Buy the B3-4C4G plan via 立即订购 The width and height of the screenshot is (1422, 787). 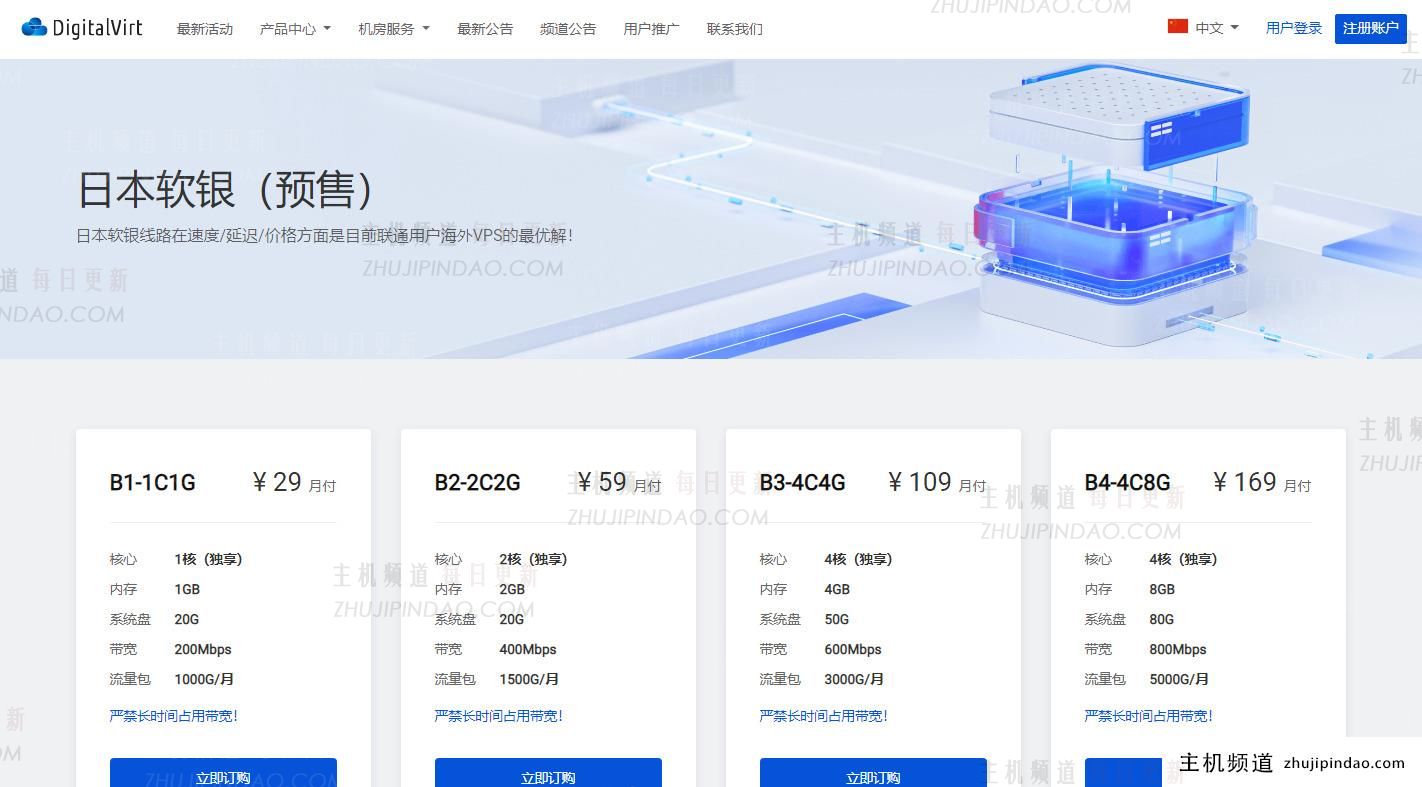pyautogui.click(x=873, y=773)
